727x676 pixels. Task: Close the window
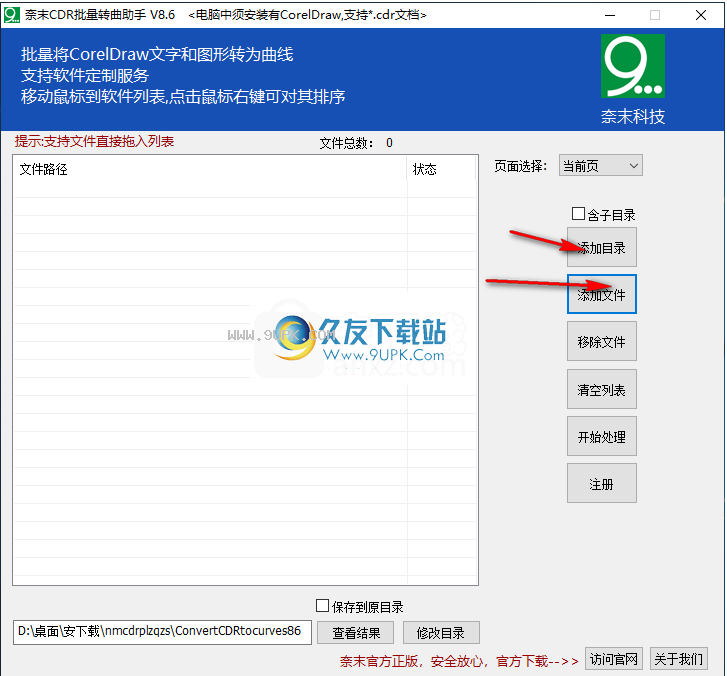(701, 15)
